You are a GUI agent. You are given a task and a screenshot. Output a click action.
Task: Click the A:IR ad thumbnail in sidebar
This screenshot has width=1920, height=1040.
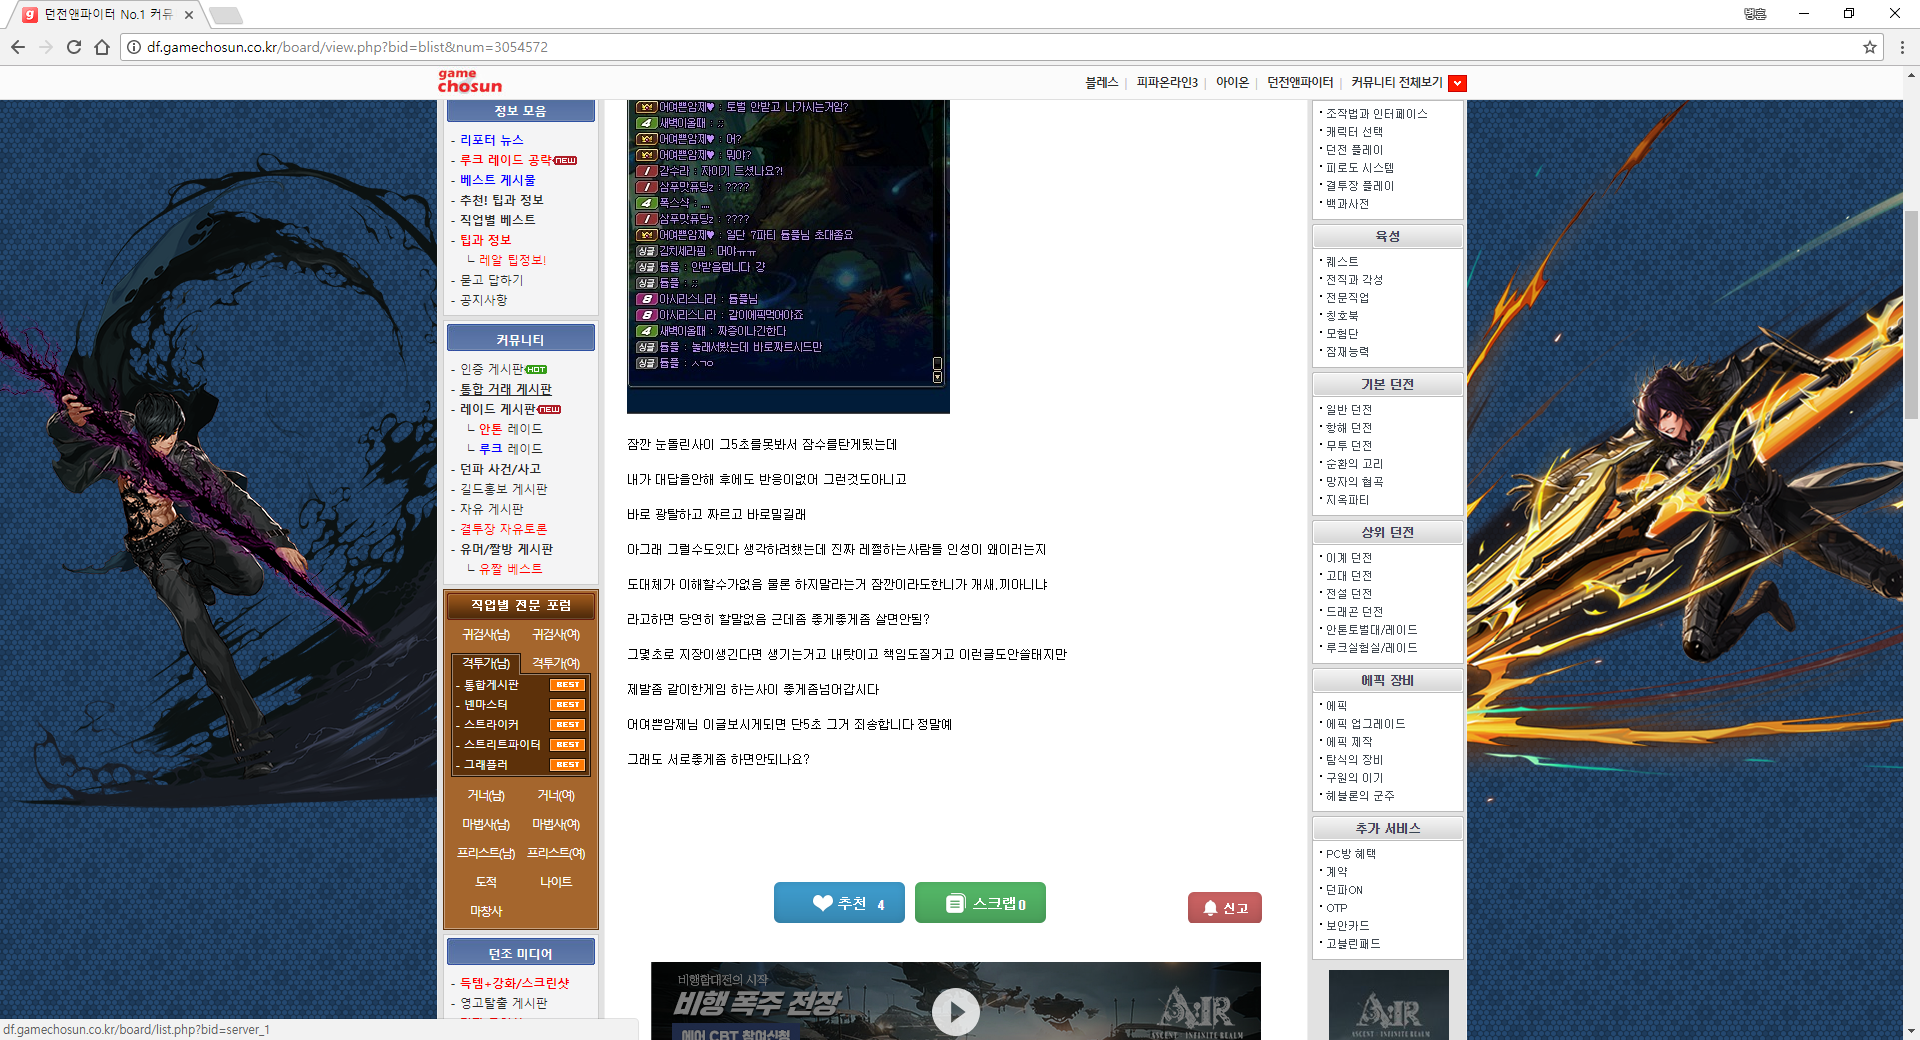click(1388, 1005)
